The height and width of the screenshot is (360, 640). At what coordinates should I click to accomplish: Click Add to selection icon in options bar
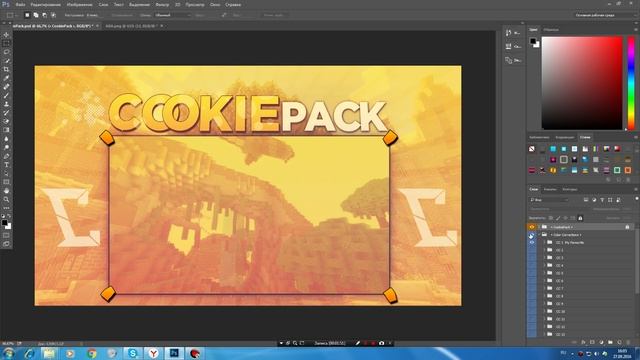point(36,15)
